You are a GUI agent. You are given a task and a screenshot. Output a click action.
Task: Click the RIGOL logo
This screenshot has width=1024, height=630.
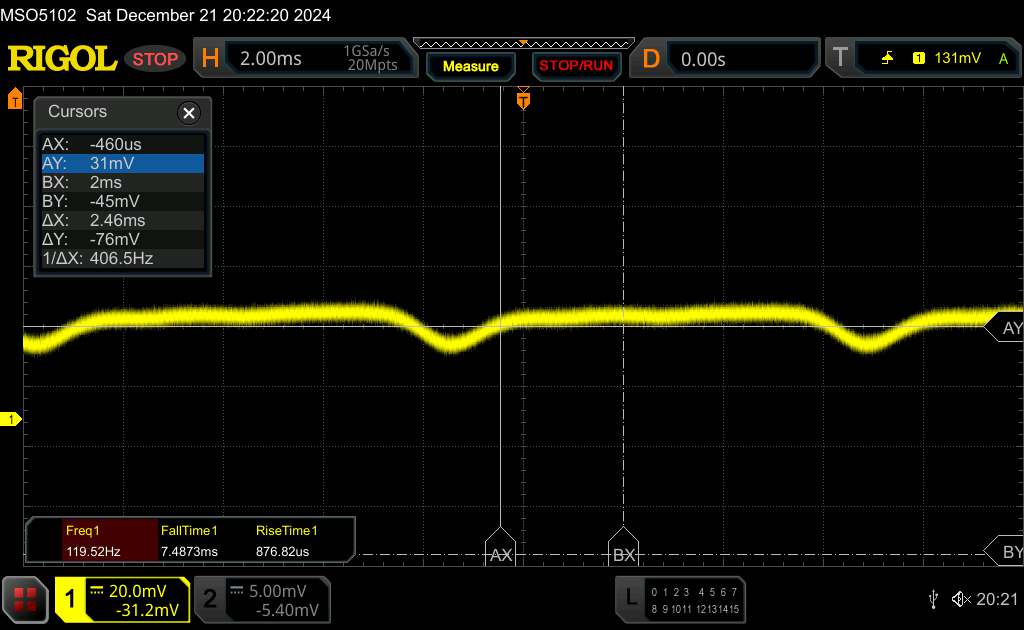coord(62,58)
